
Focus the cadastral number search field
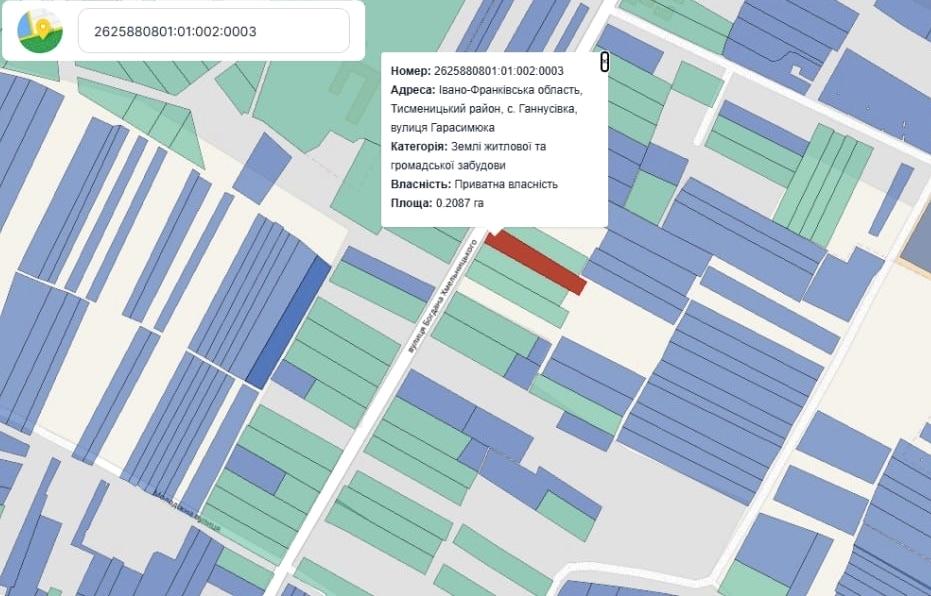pyautogui.click(x=213, y=31)
